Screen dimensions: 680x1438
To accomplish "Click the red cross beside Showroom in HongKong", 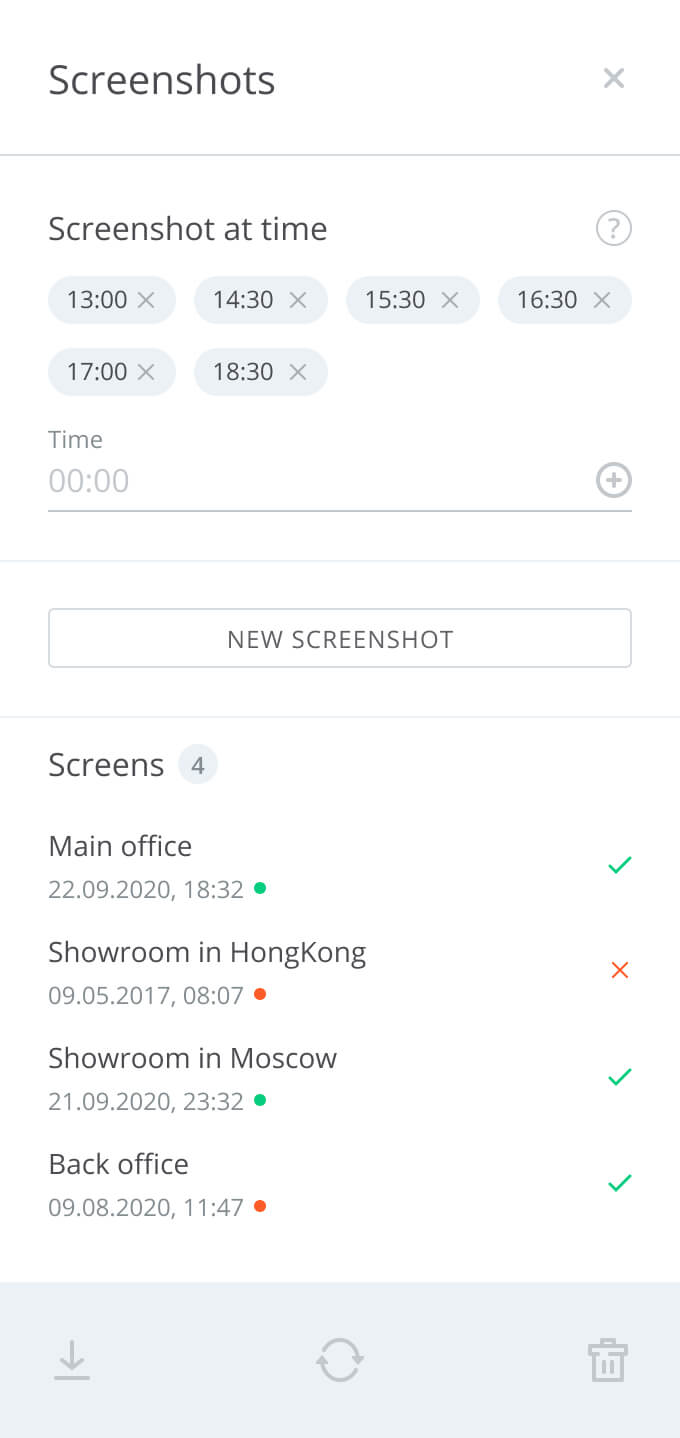I will [x=619, y=970].
